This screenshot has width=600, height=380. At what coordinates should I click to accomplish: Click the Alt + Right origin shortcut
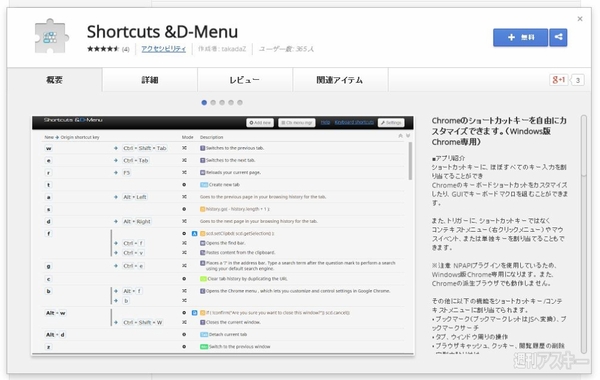(137, 222)
